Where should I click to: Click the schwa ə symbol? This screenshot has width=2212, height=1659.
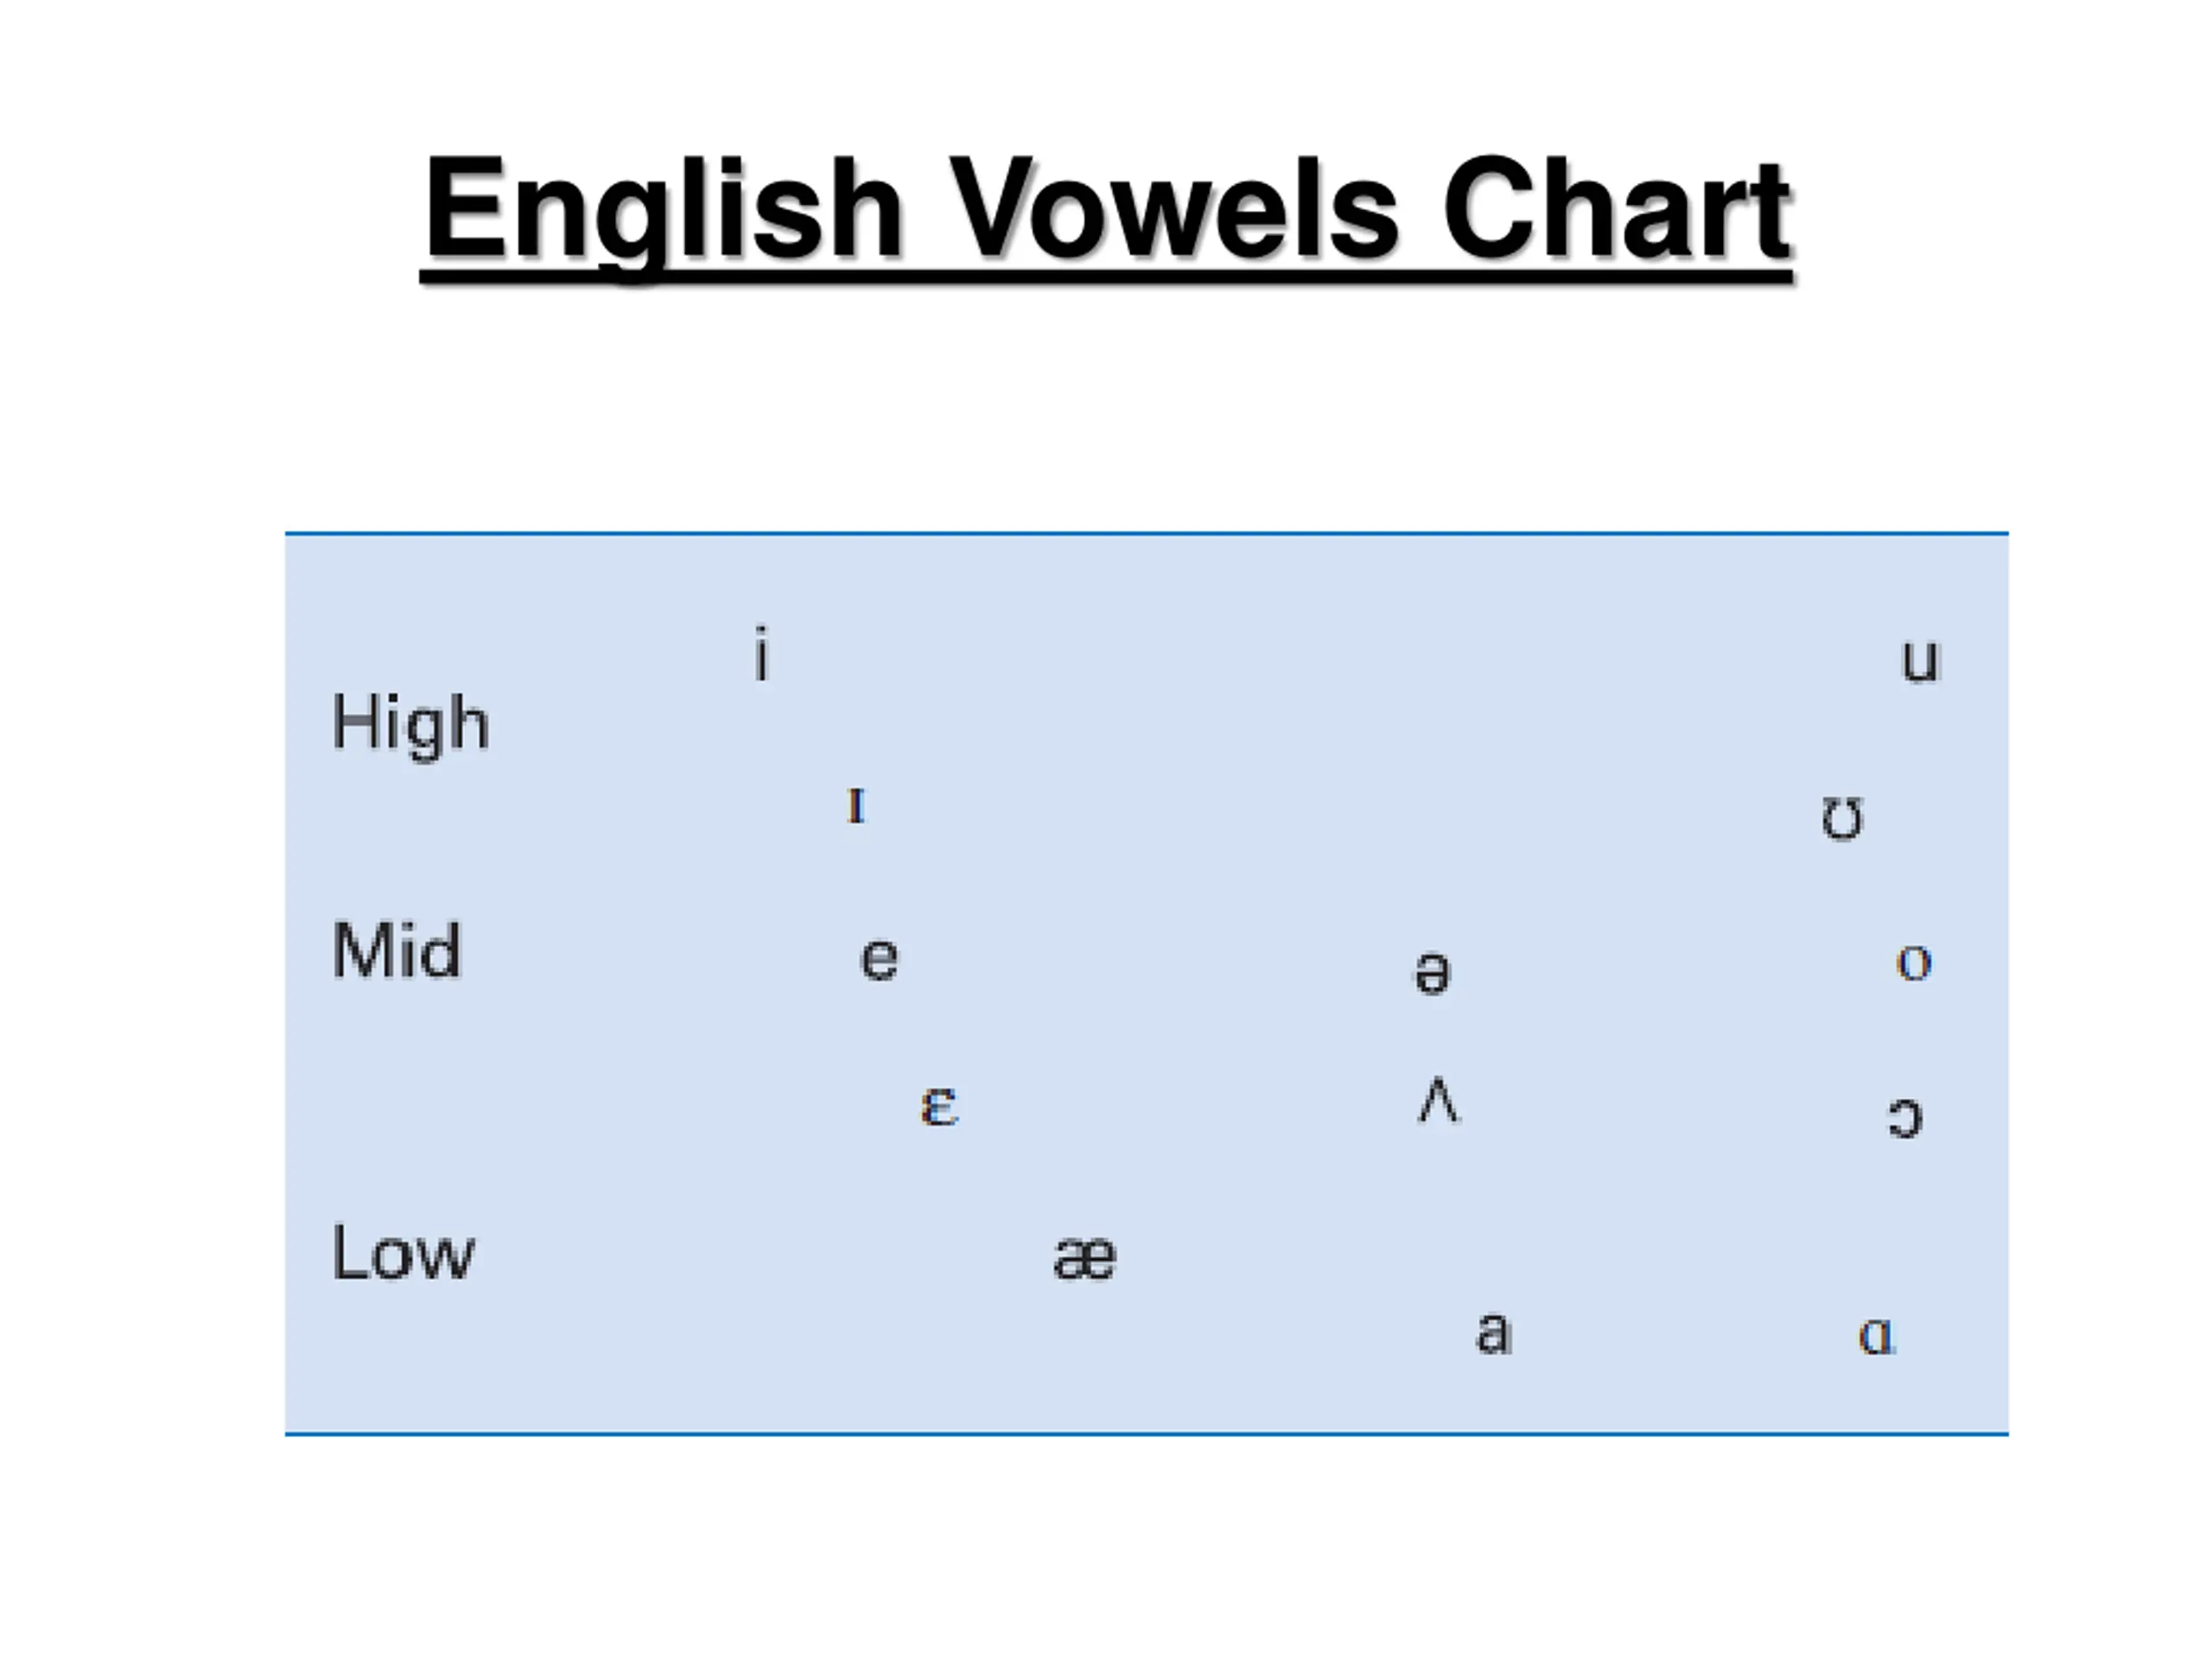coord(1432,972)
